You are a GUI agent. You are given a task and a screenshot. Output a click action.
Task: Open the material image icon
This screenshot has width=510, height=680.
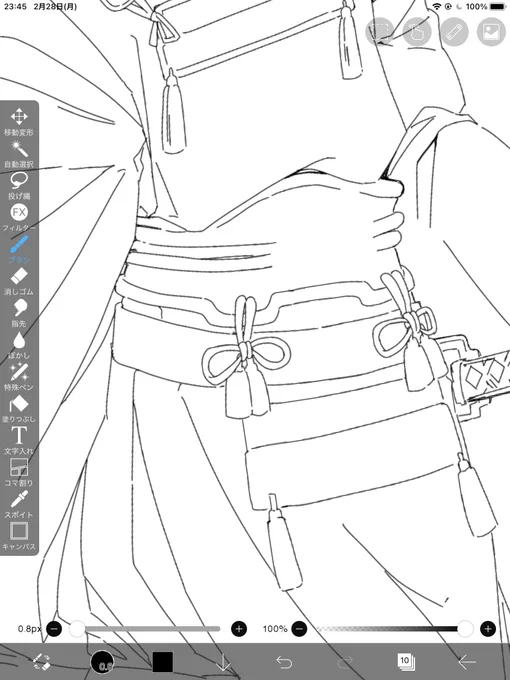491,31
